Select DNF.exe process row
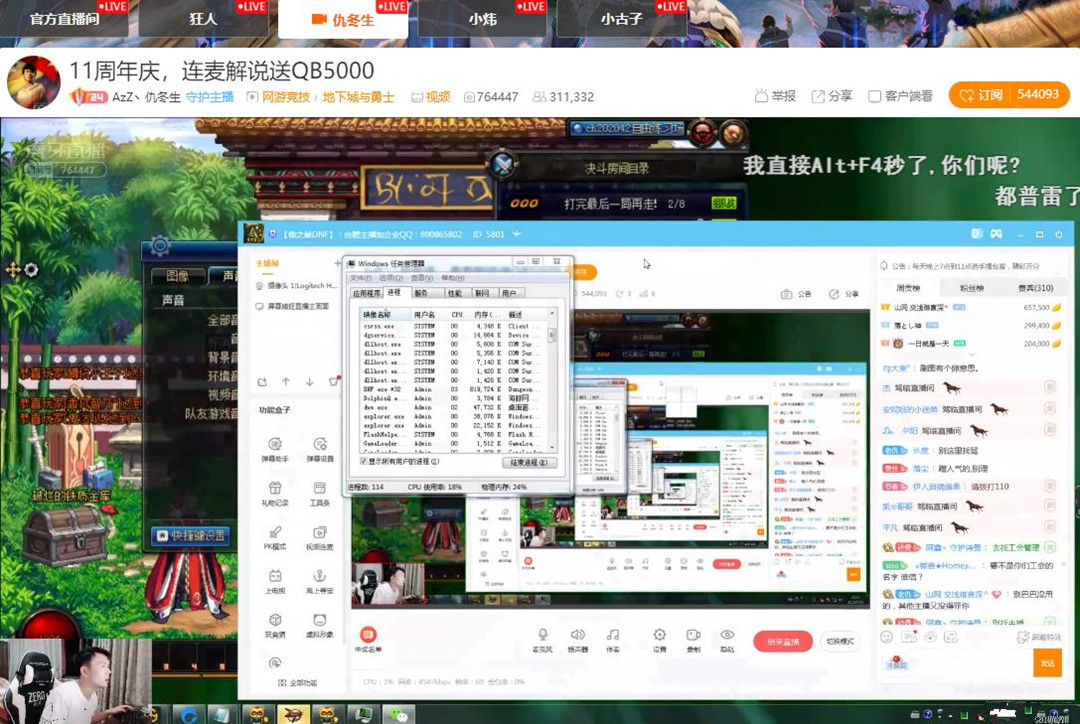 (453, 389)
